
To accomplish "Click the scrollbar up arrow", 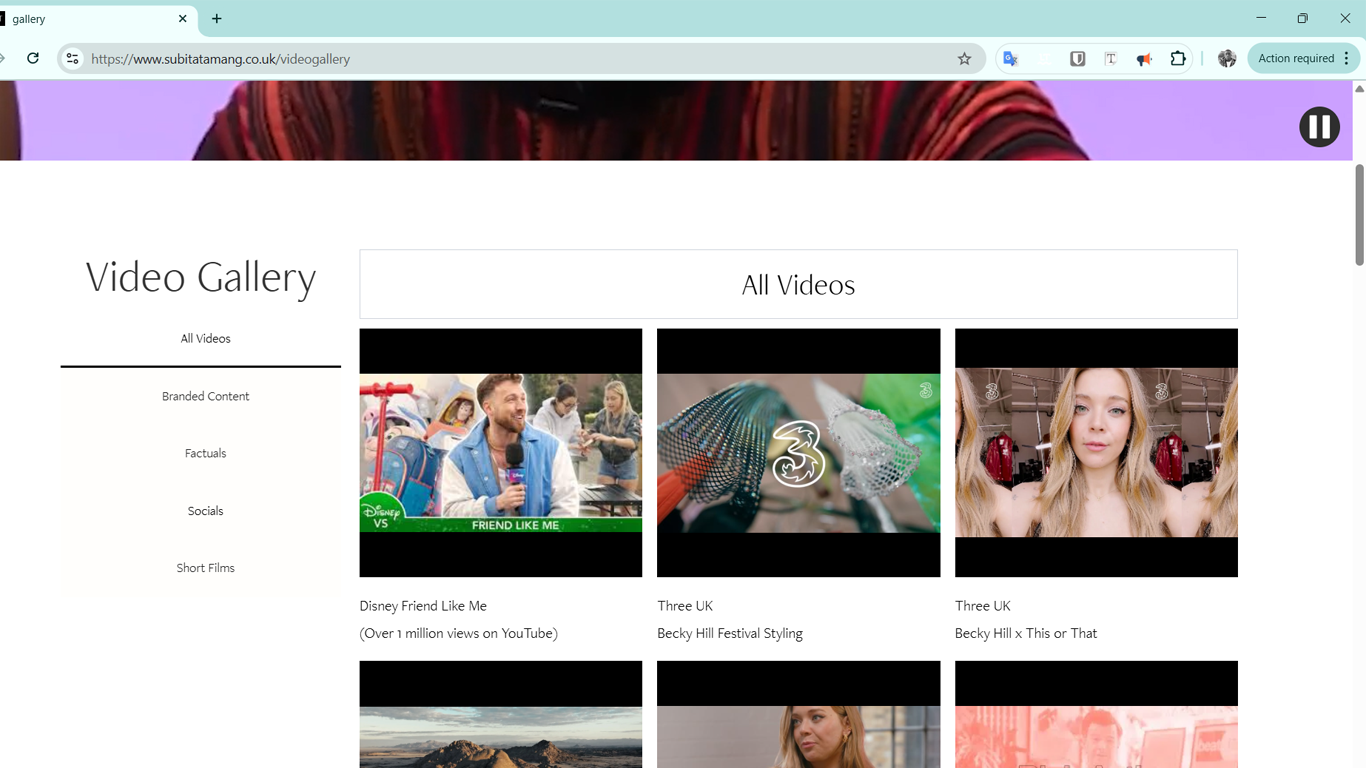I will pos(1359,89).
